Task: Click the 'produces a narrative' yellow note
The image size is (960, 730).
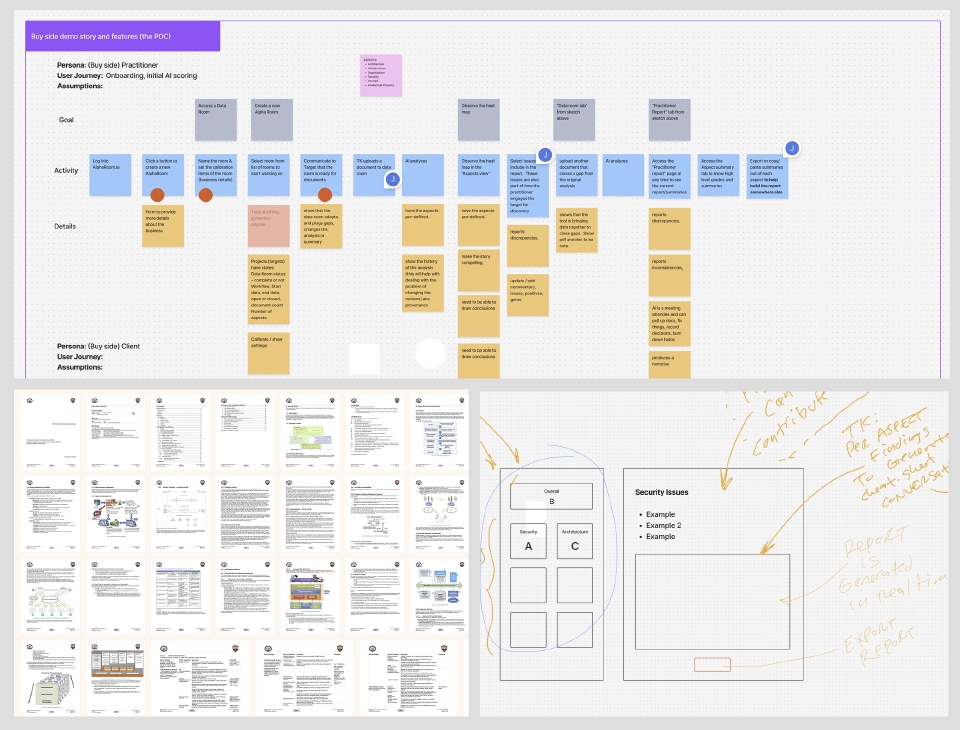Action: 670,364
